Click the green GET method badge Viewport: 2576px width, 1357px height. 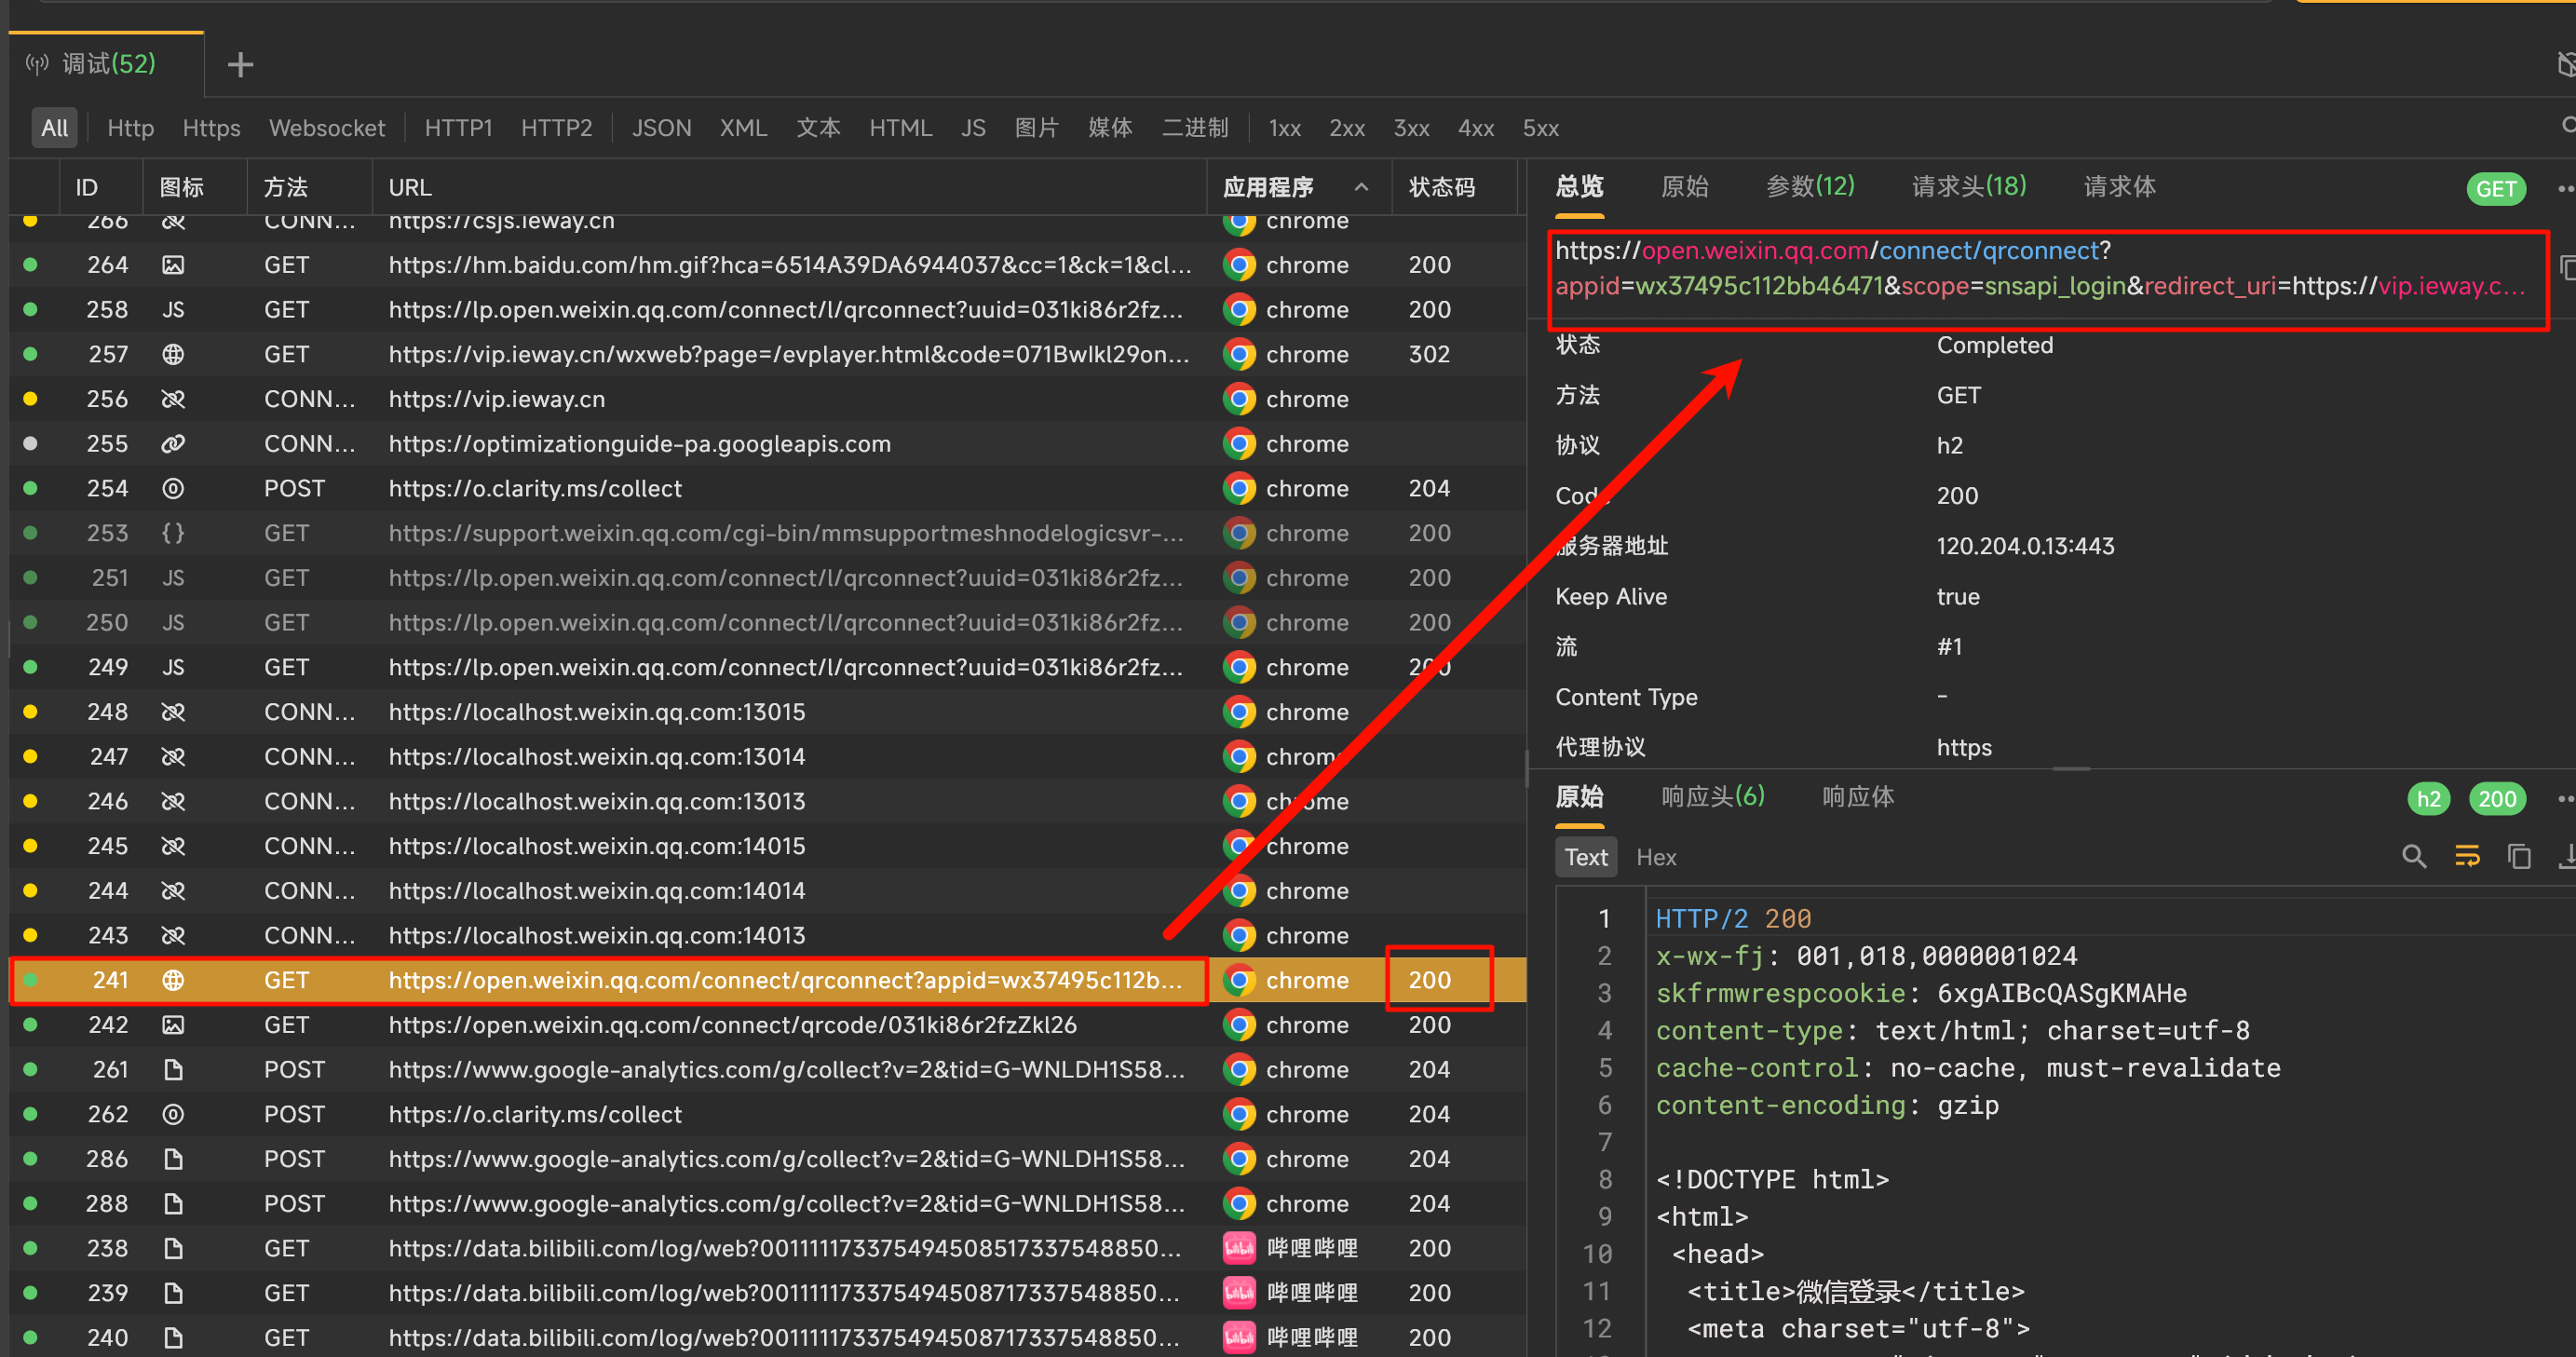point(2496,189)
